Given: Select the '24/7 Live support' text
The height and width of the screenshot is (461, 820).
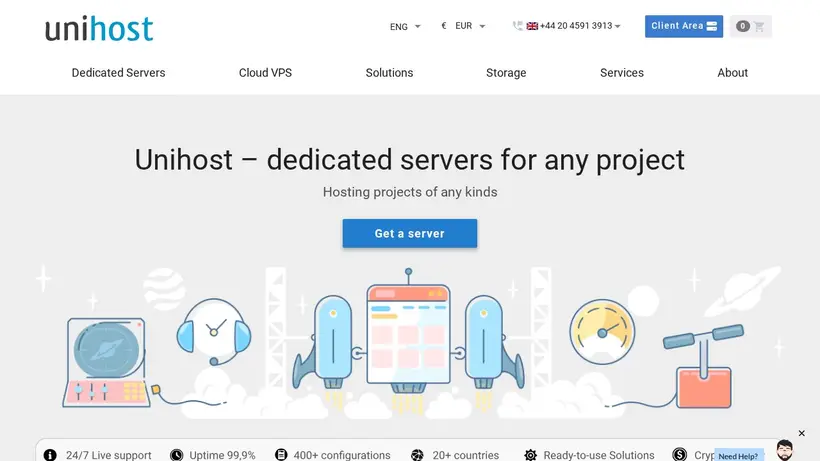Looking at the screenshot, I should (x=108, y=455).
